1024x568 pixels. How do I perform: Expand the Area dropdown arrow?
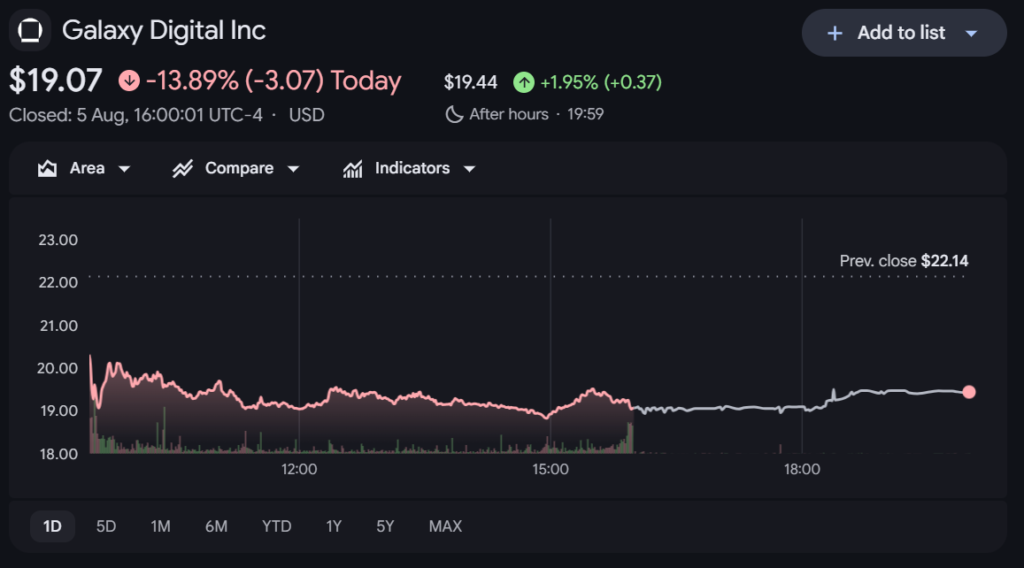[124, 169]
